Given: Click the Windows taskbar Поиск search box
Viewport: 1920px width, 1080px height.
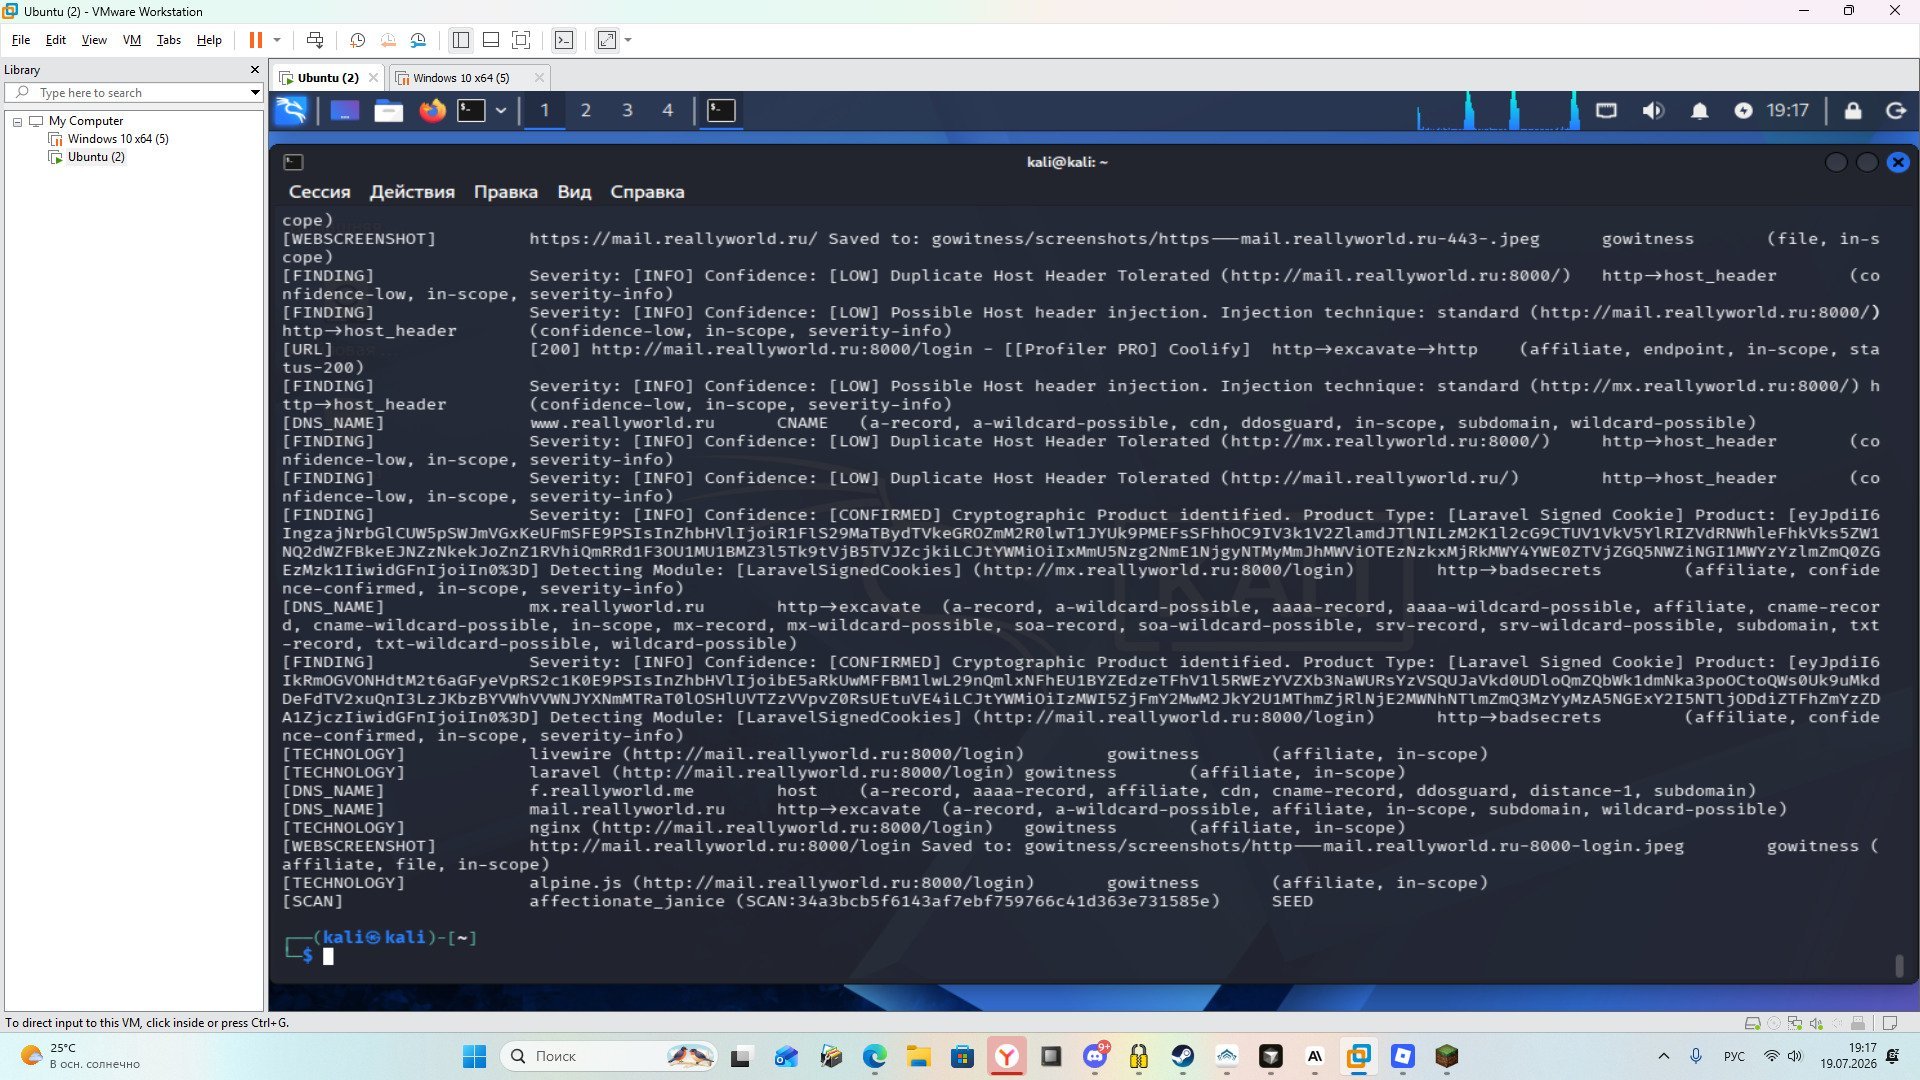Looking at the screenshot, I should point(609,1056).
